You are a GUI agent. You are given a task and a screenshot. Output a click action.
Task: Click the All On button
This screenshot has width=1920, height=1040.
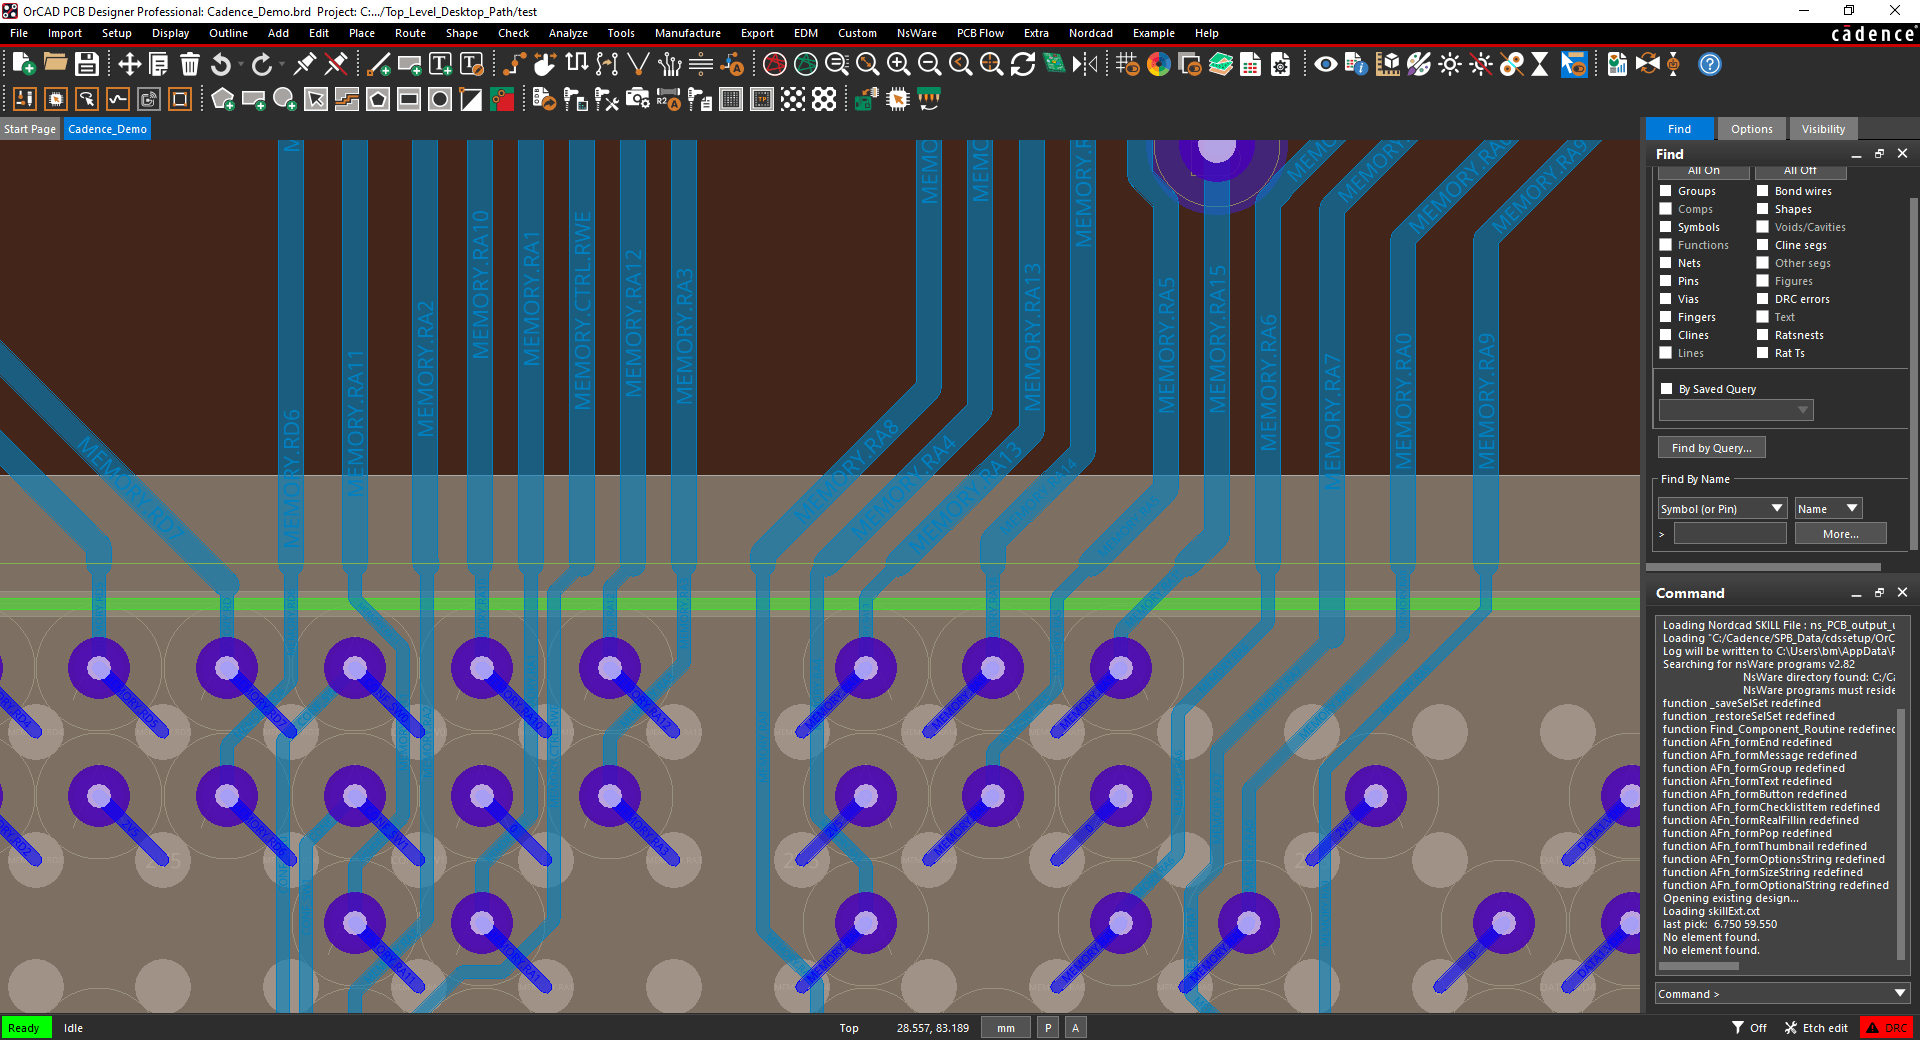click(x=1703, y=171)
